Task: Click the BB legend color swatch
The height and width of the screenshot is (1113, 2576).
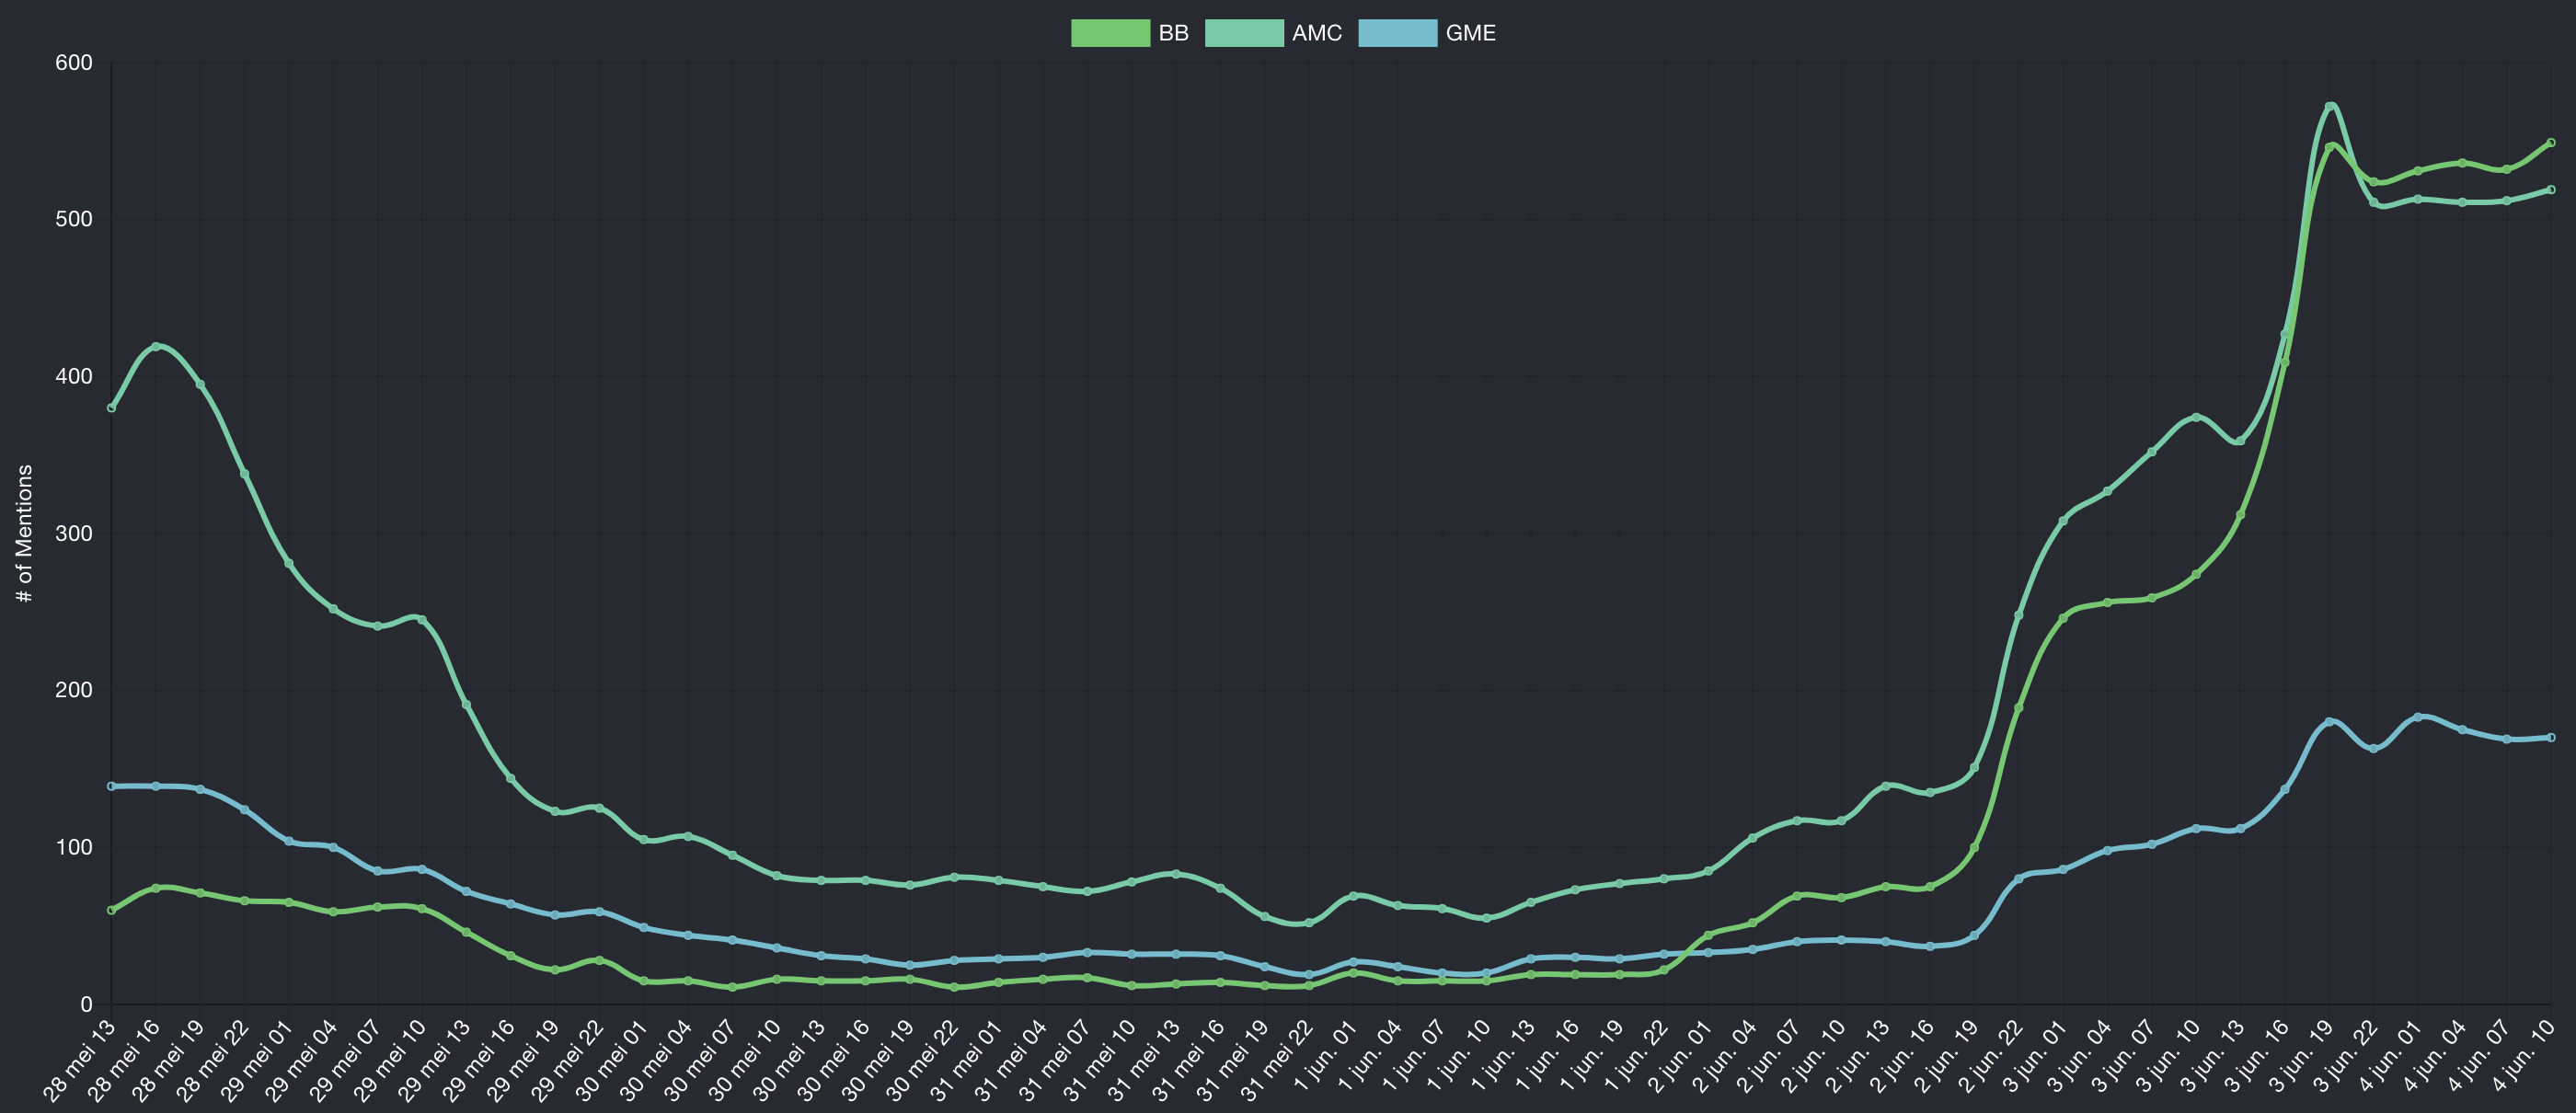Action: click(1110, 33)
